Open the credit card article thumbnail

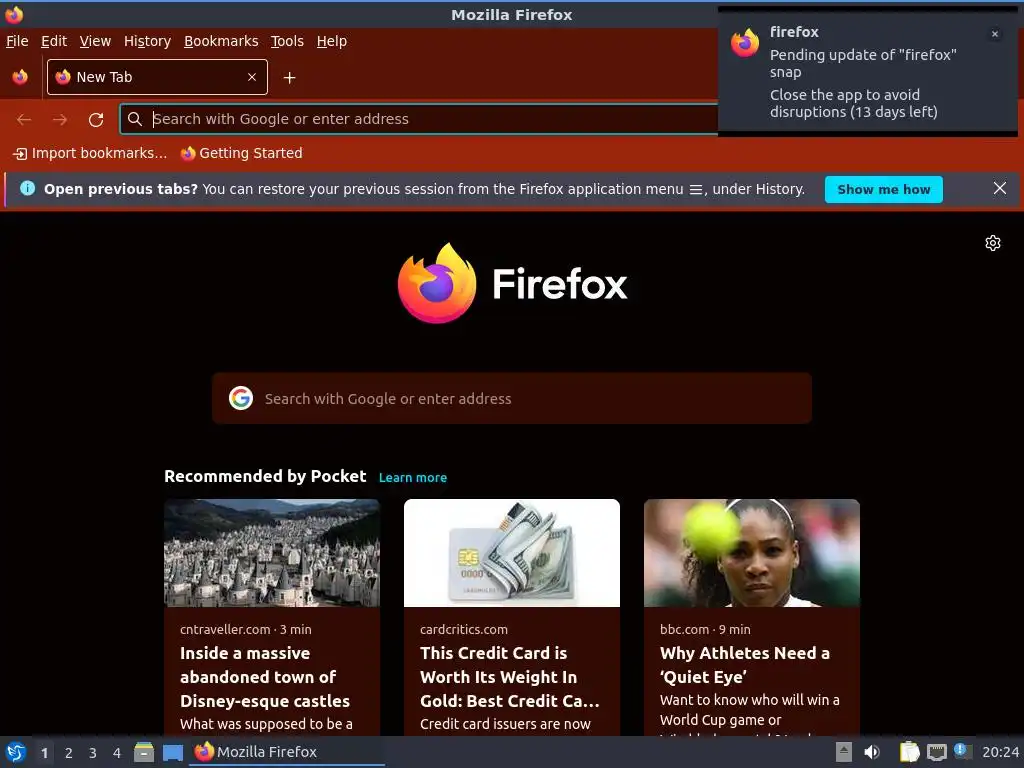(x=512, y=553)
